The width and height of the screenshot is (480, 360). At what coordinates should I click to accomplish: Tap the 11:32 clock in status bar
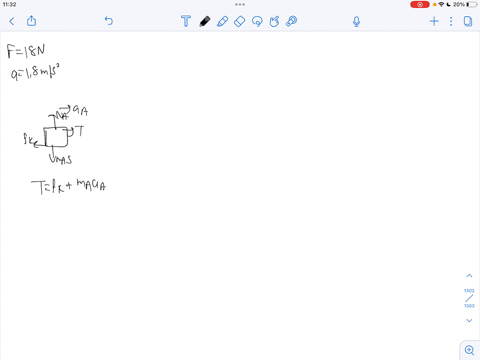click(x=9, y=4)
